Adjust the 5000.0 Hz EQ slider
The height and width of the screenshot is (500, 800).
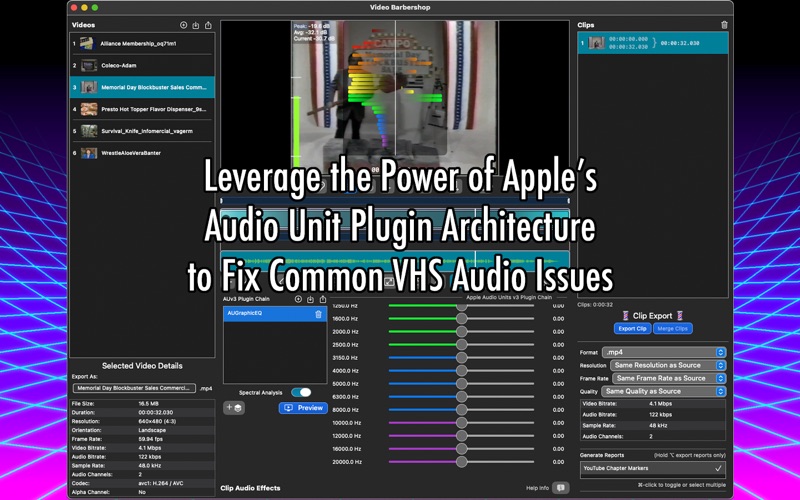[461, 384]
